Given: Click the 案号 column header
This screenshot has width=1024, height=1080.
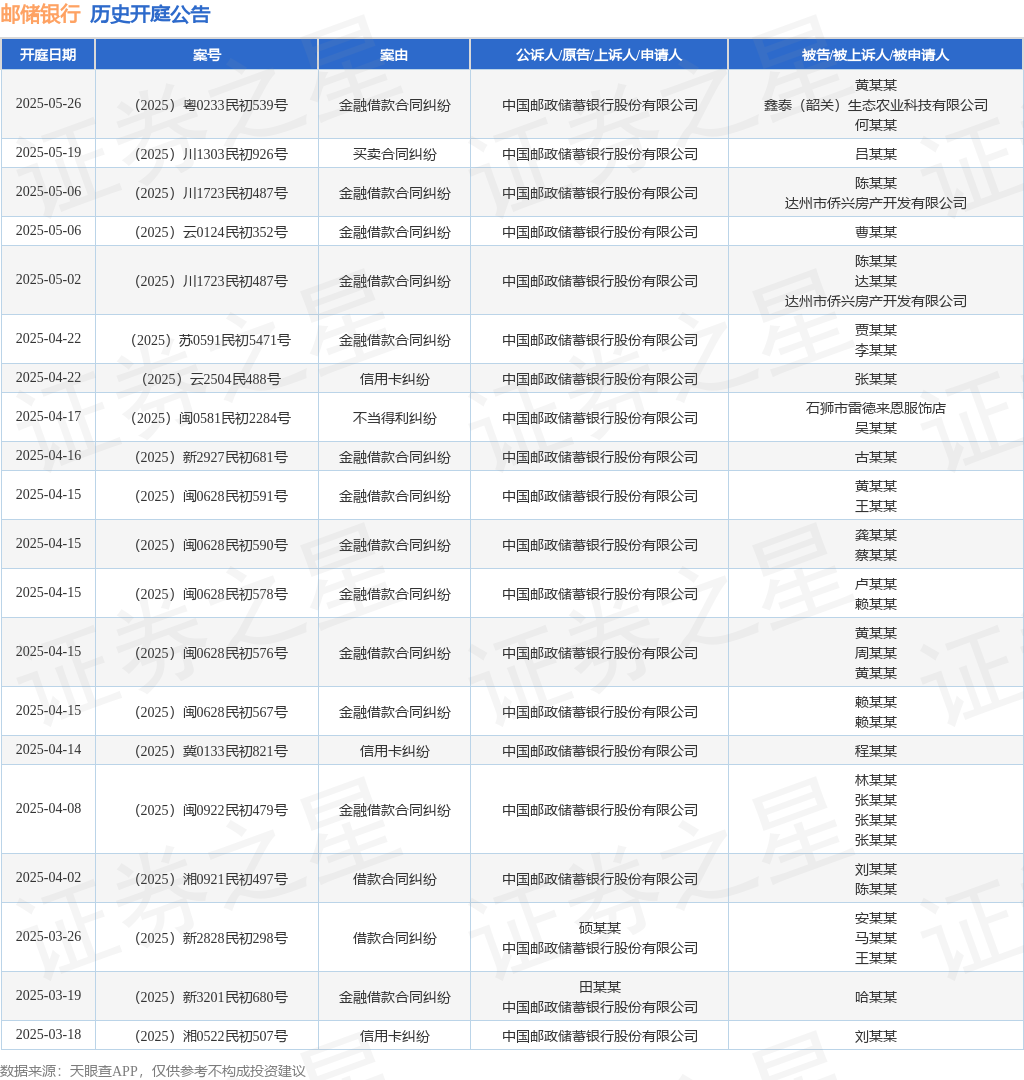Looking at the screenshot, I should [207, 54].
